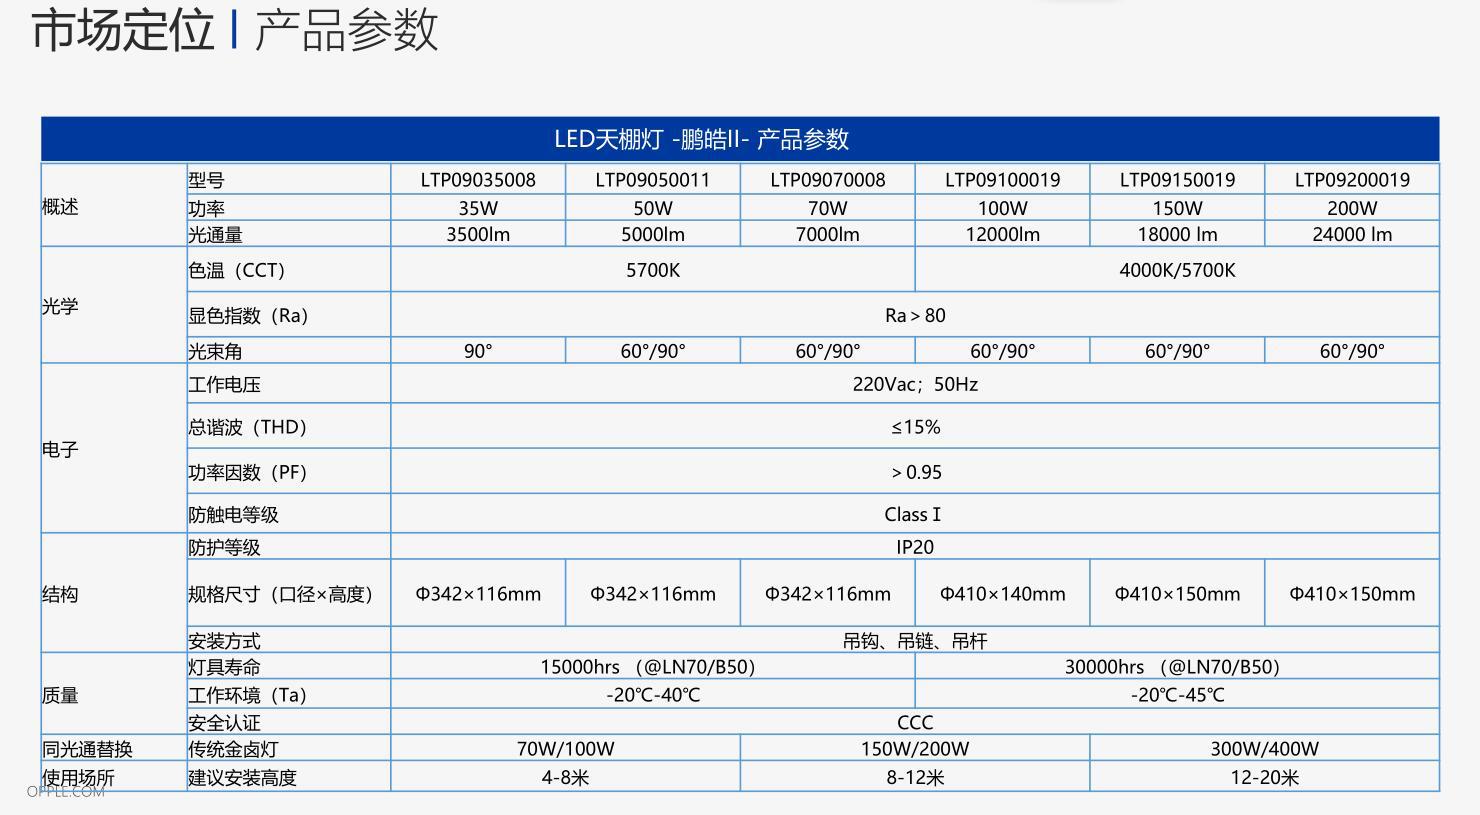This screenshot has height=815, width=1480.
Task: Click the 市场定位 page title
Action: (x=123, y=29)
